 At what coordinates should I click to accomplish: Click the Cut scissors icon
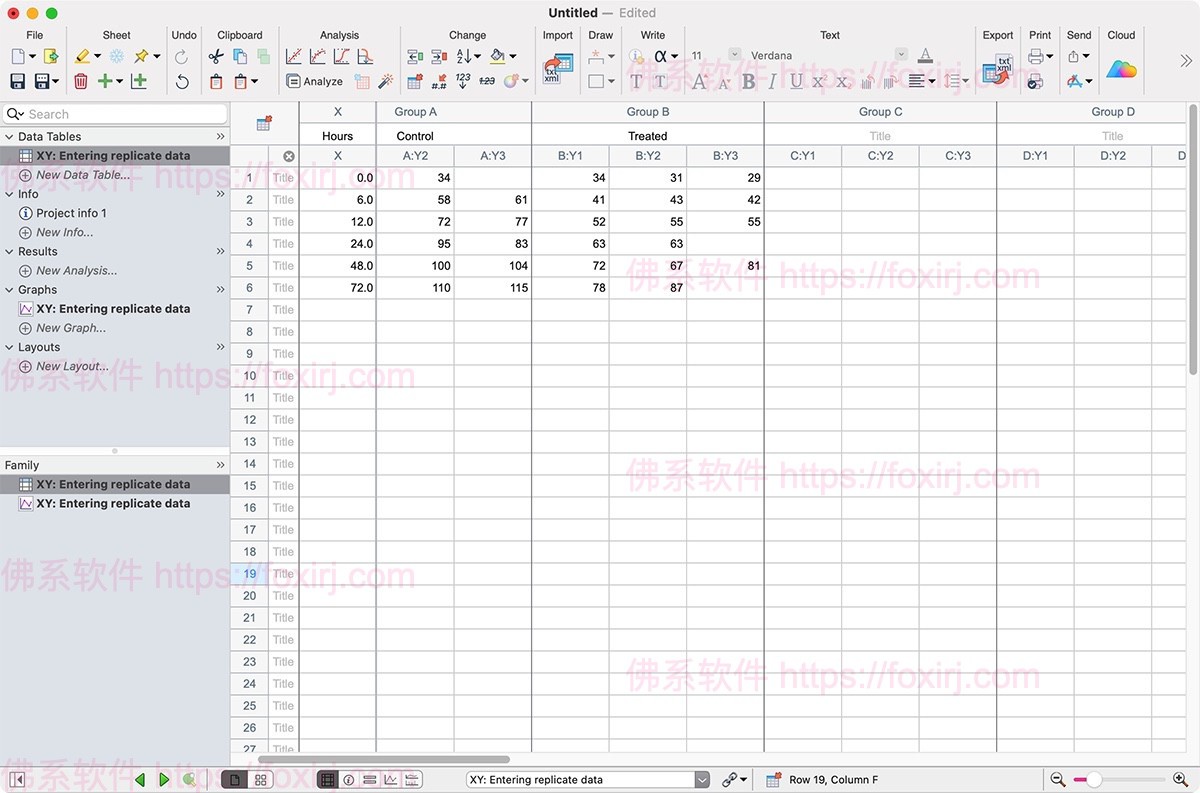pyautogui.click(x=216, y=57)
